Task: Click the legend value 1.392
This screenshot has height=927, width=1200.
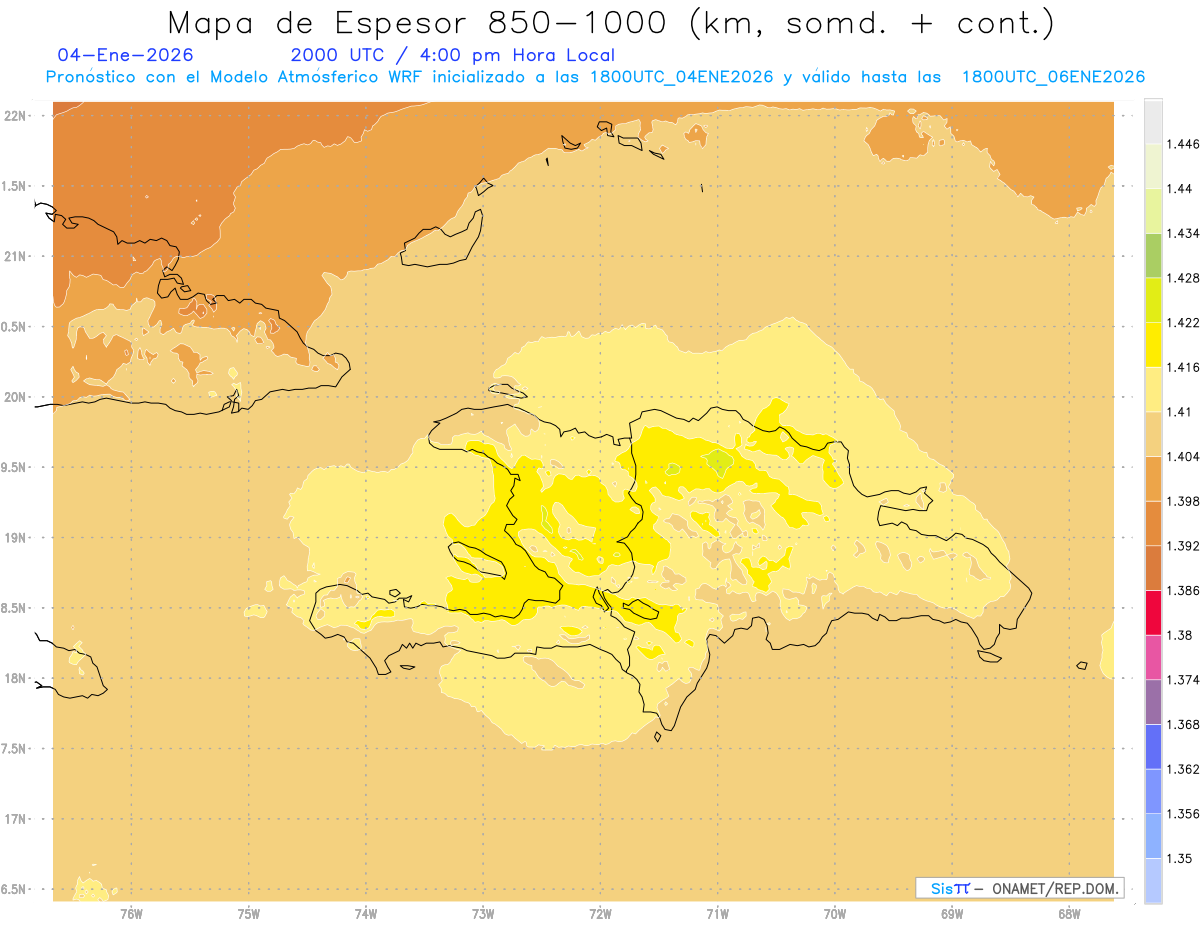Action: (x=1183, y=546)
